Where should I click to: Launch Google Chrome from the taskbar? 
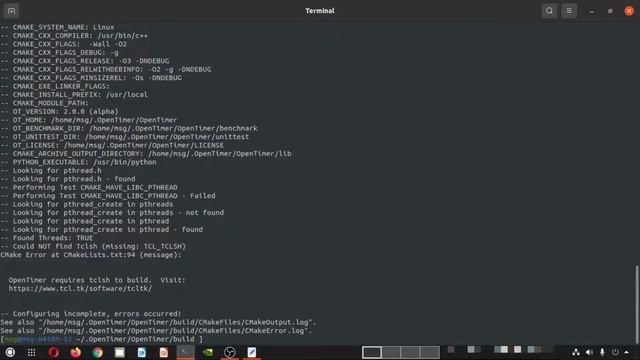(x=98, y=352)
